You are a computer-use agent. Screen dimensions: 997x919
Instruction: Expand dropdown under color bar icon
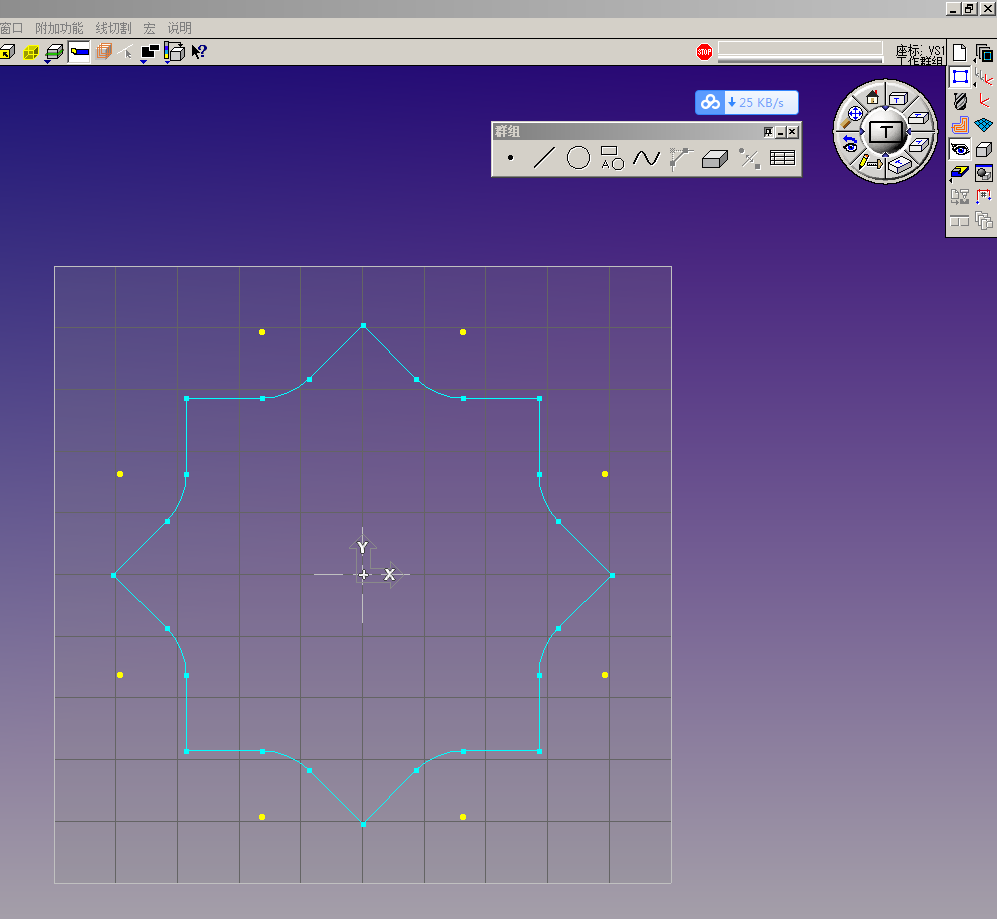click(x=168, y=62)
